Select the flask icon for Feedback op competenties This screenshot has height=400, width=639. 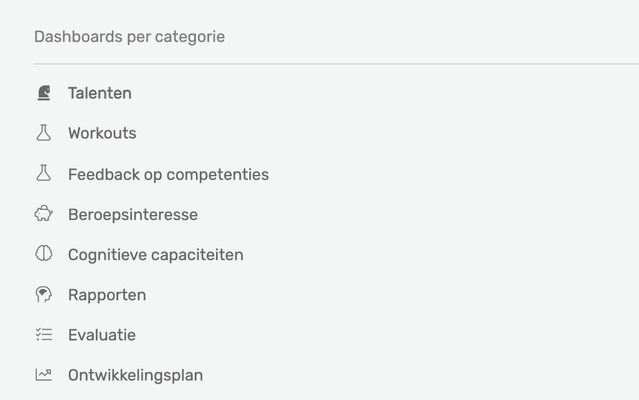click(43, 174)
